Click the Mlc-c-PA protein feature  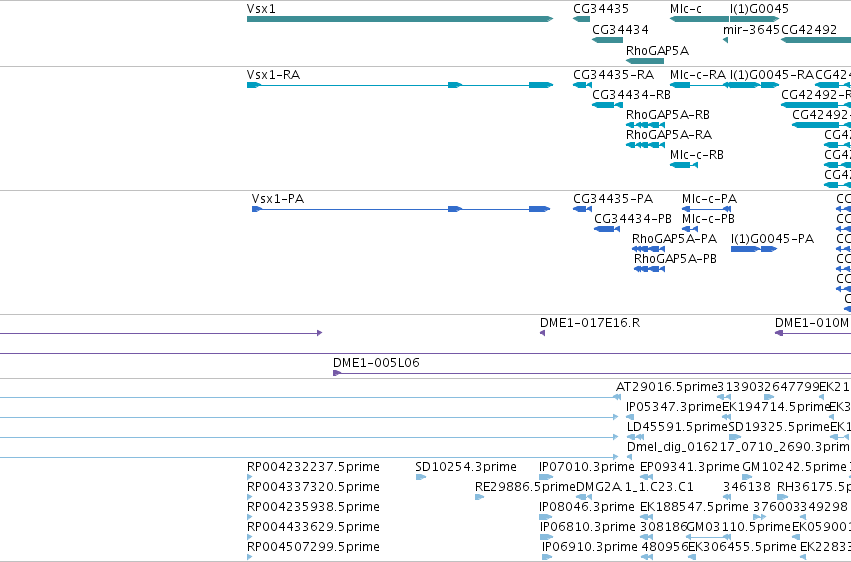[x=706, y=209]
